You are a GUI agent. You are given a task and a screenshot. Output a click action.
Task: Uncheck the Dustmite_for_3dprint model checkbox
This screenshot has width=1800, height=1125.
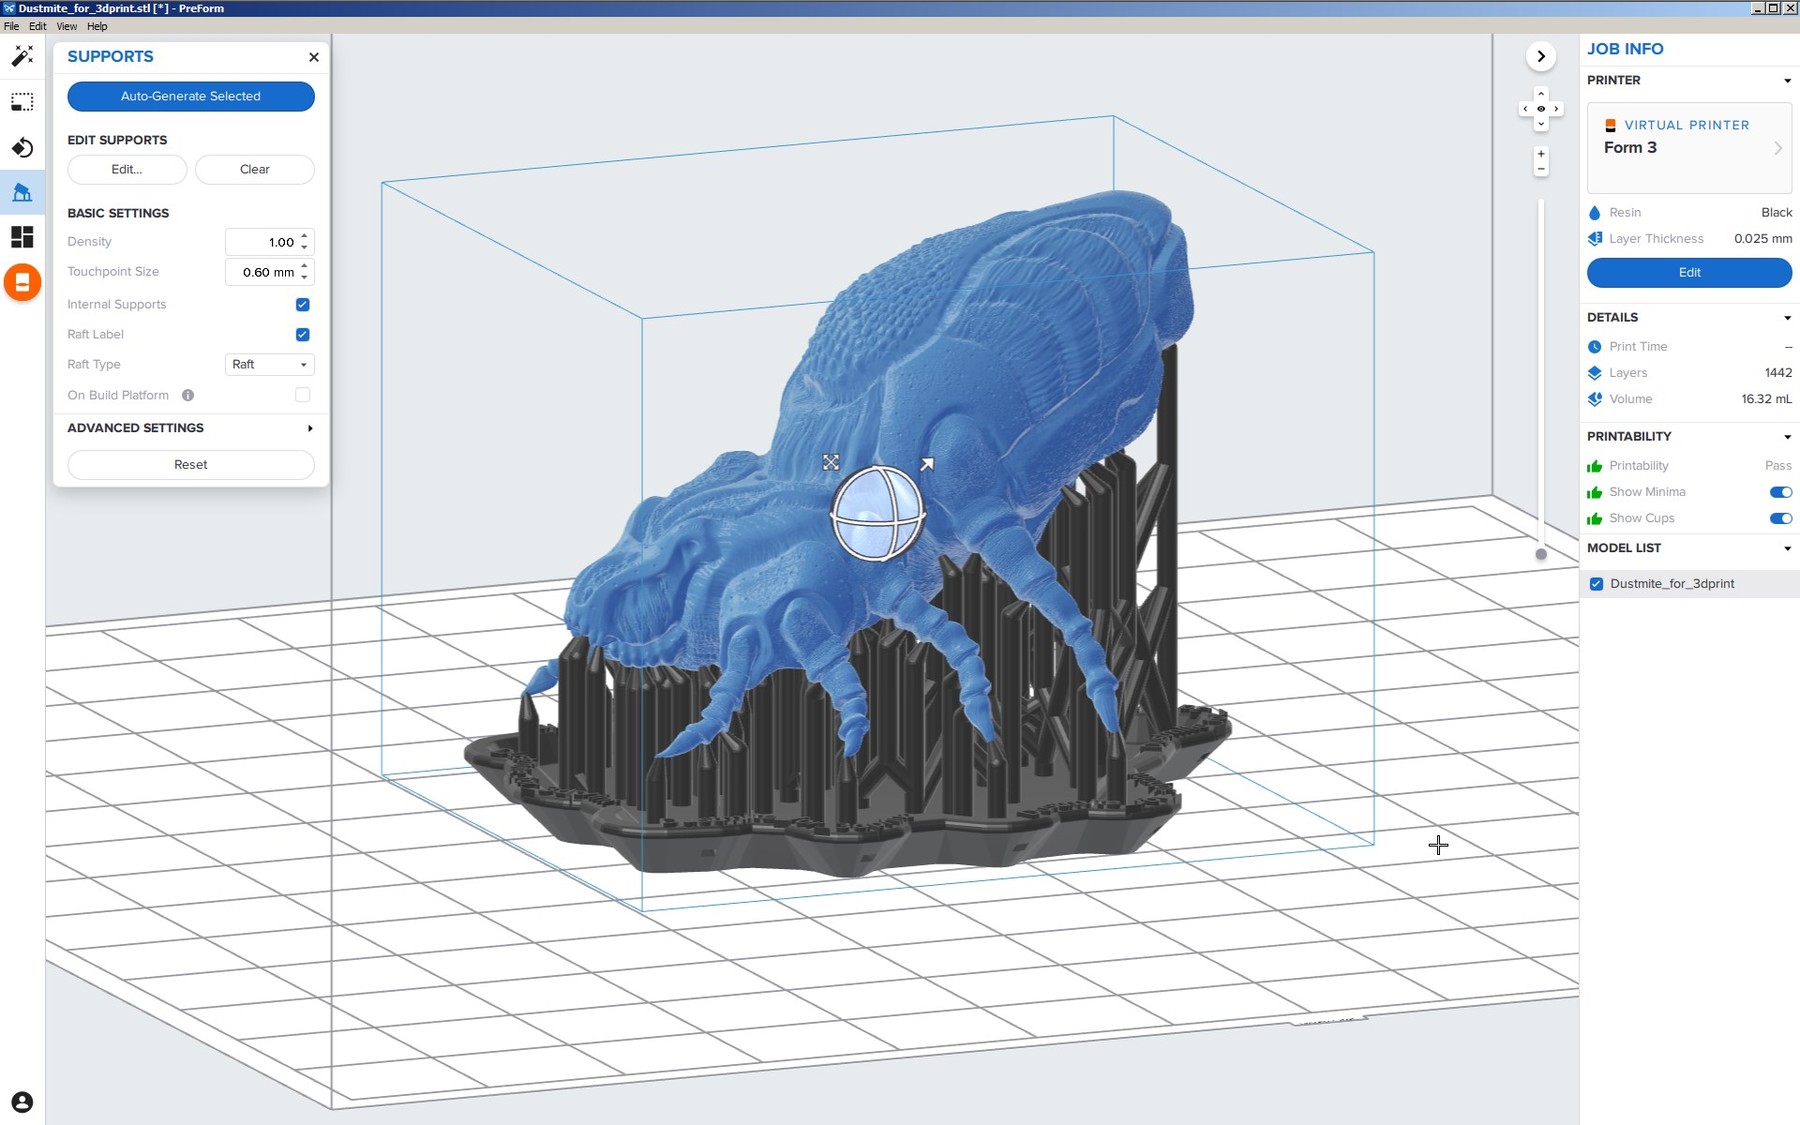[x=1596, y=584]
